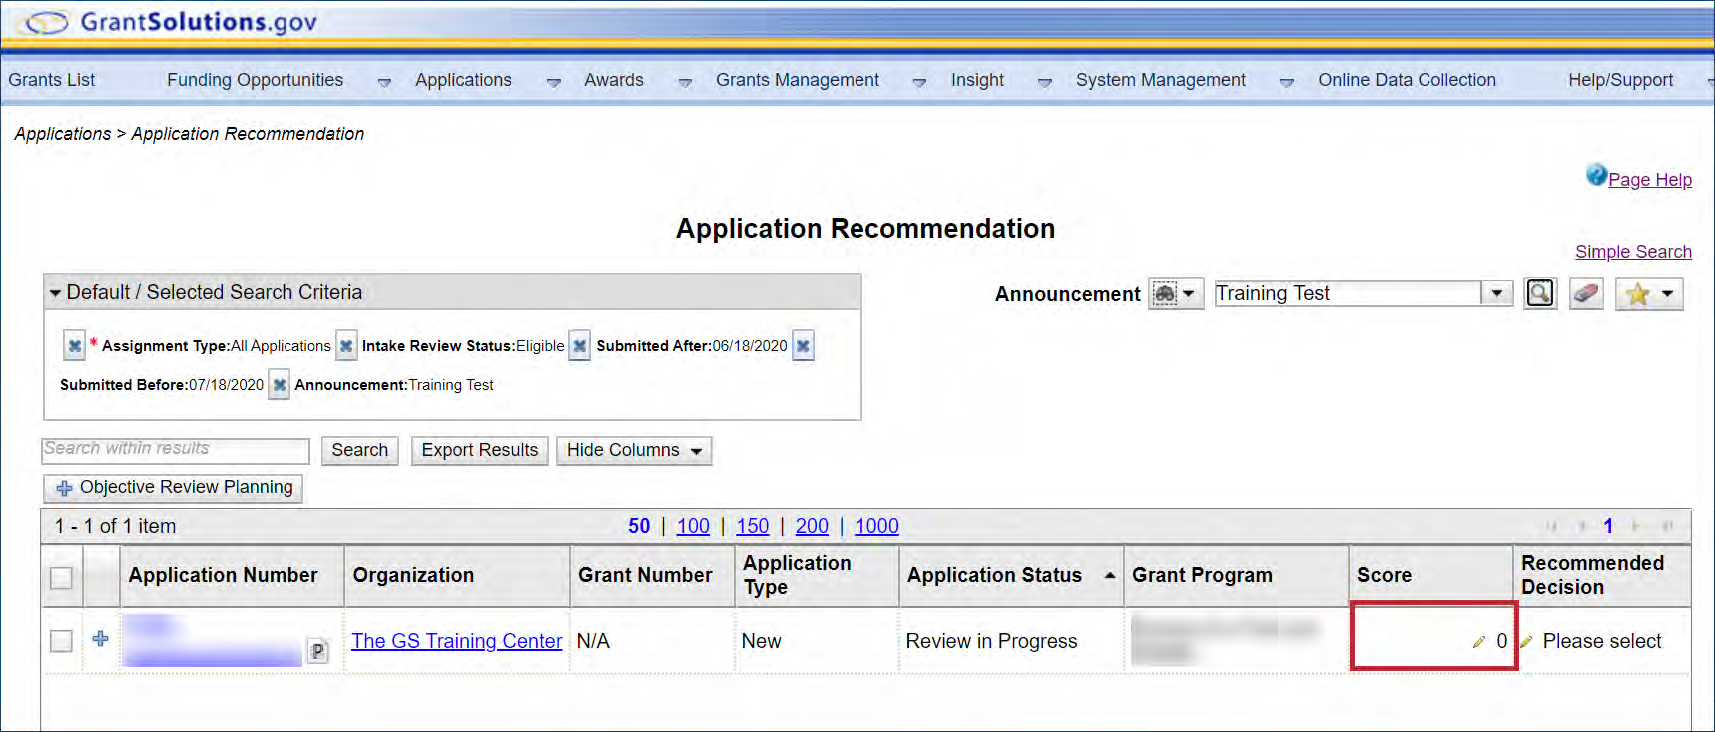Click the Export Results button

coord(479,451)
